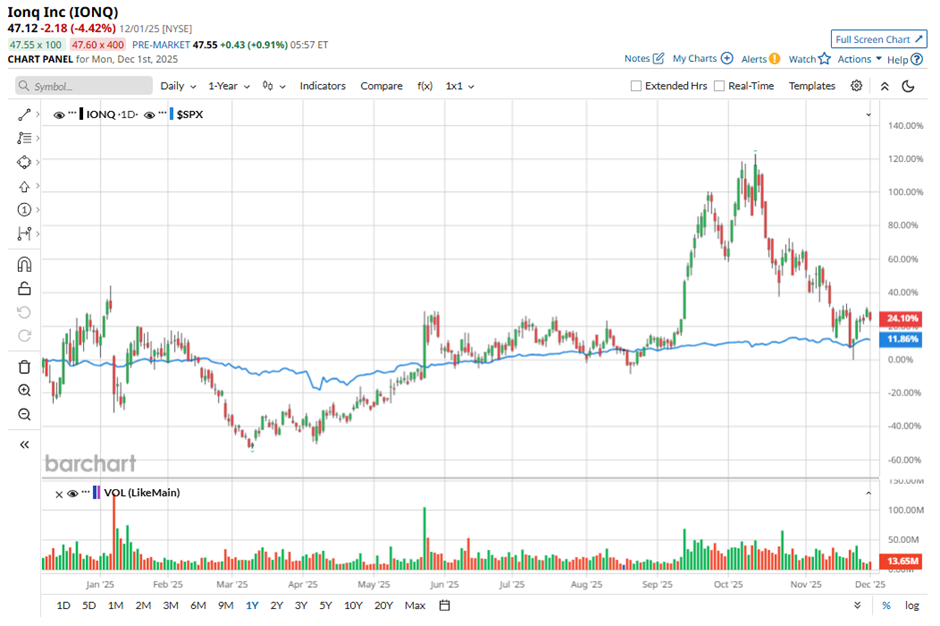Viewport: 940px width, 626px height.
Task: Remove the VOL indicator pane
Action: 59,495
